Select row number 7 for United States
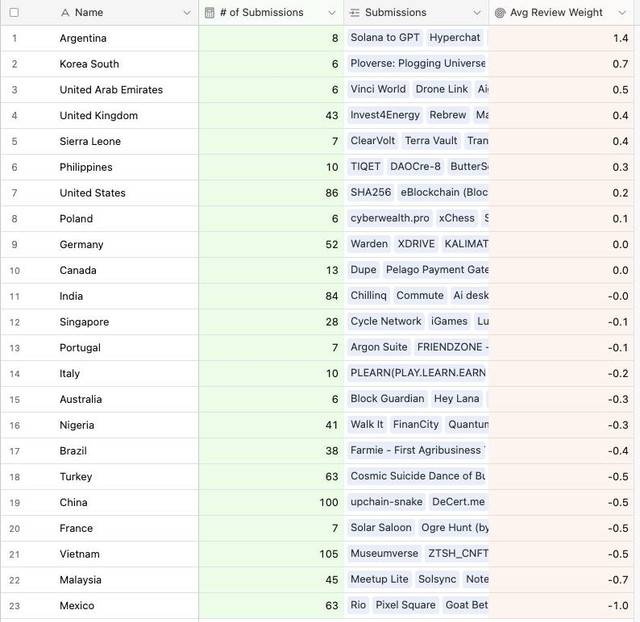640x622 pixels. pyautogui.click(x=14, y=193)
